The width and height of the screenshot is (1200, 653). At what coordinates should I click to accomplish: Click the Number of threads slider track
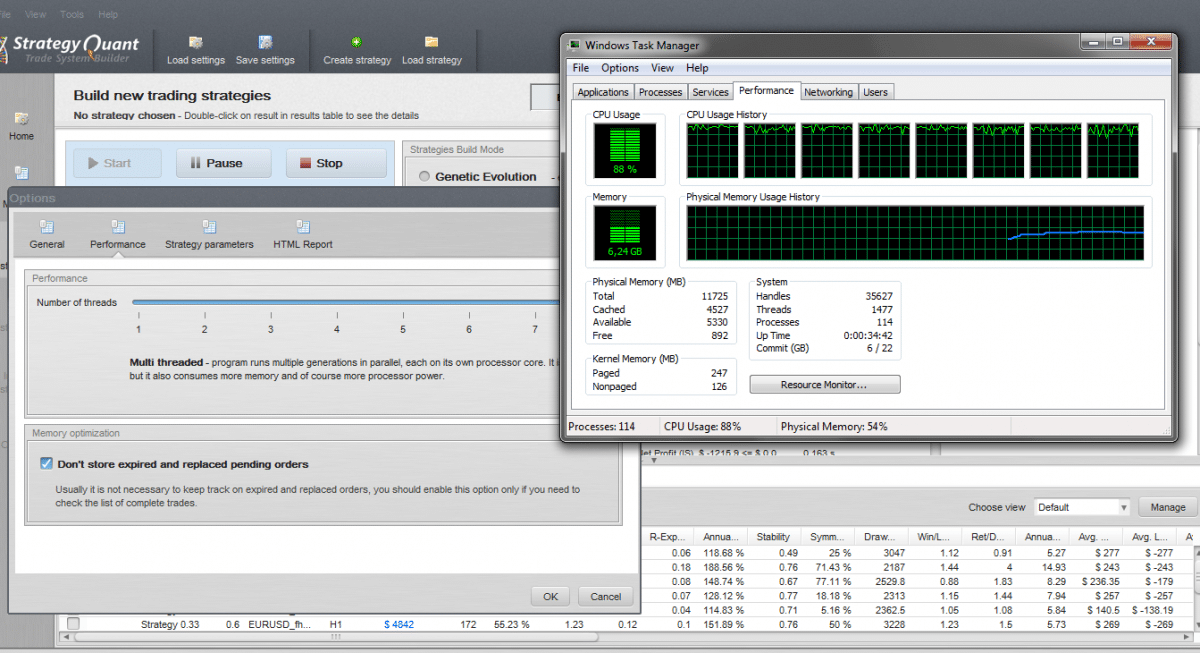coord(345,302)
